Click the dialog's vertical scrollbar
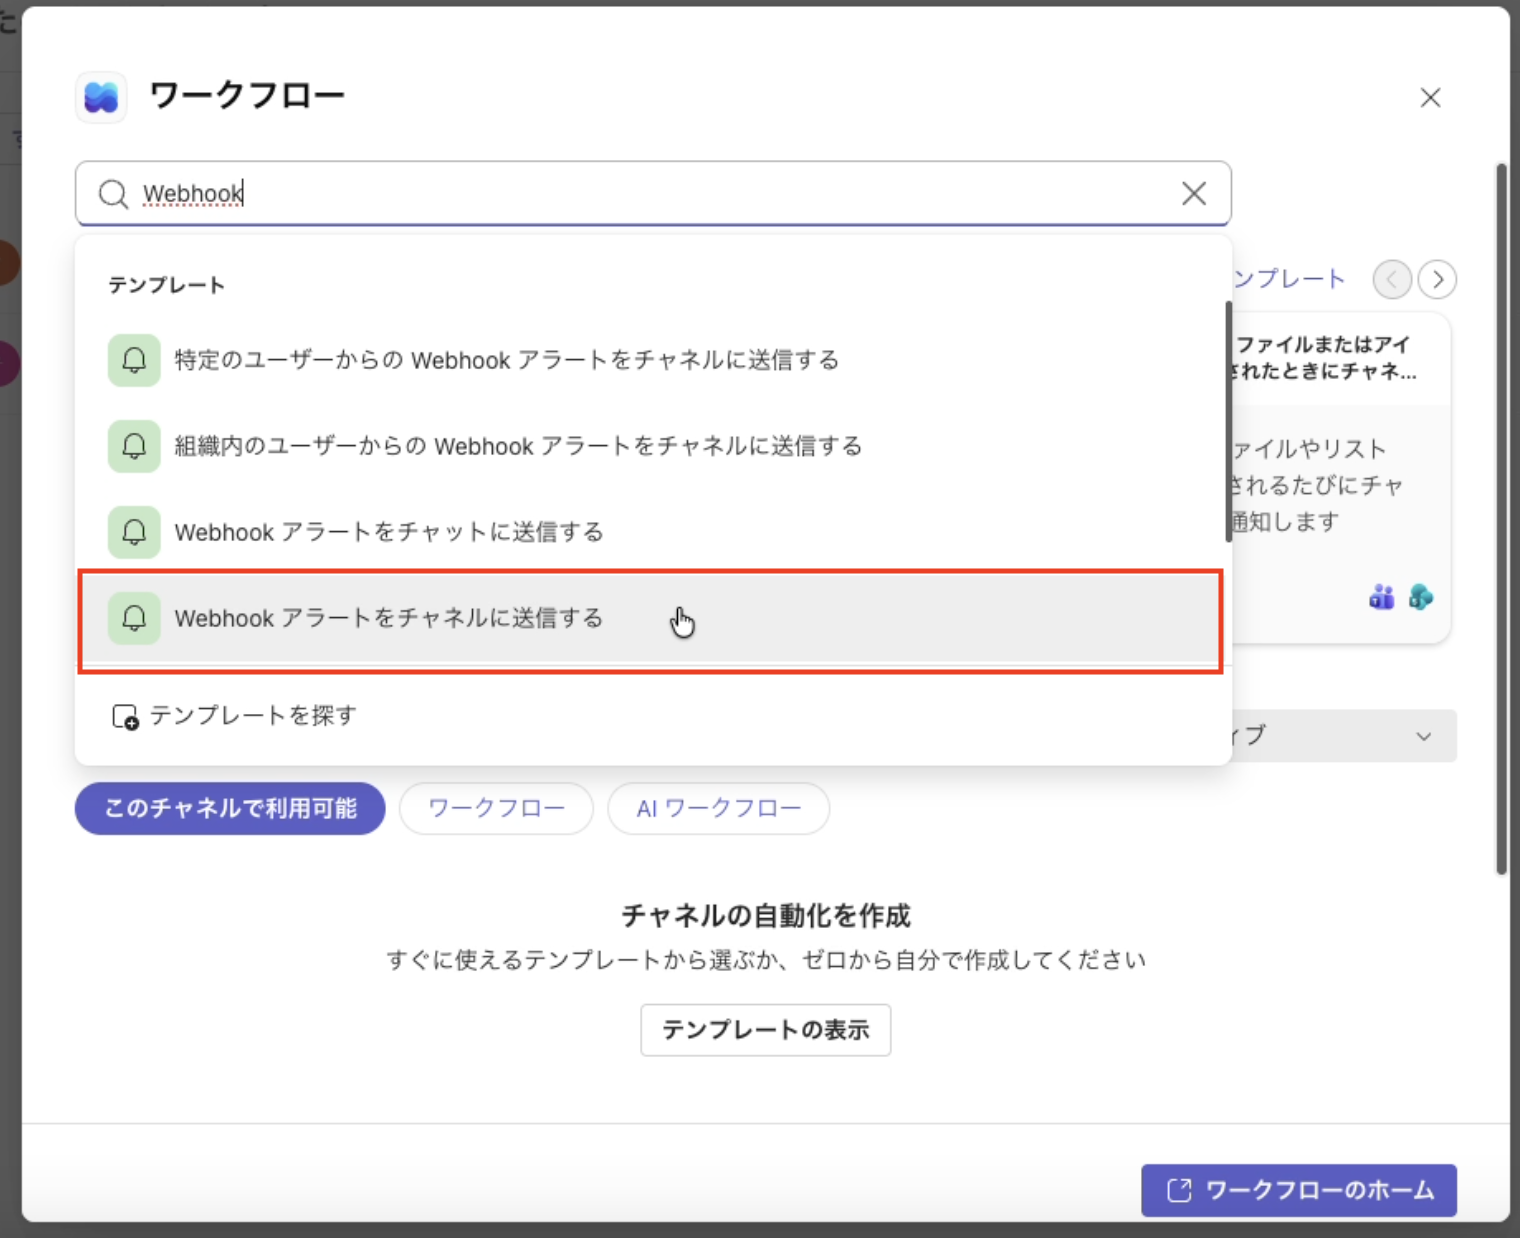The width and height of the screenshot is (1520, 1238). pos(1501,520)
